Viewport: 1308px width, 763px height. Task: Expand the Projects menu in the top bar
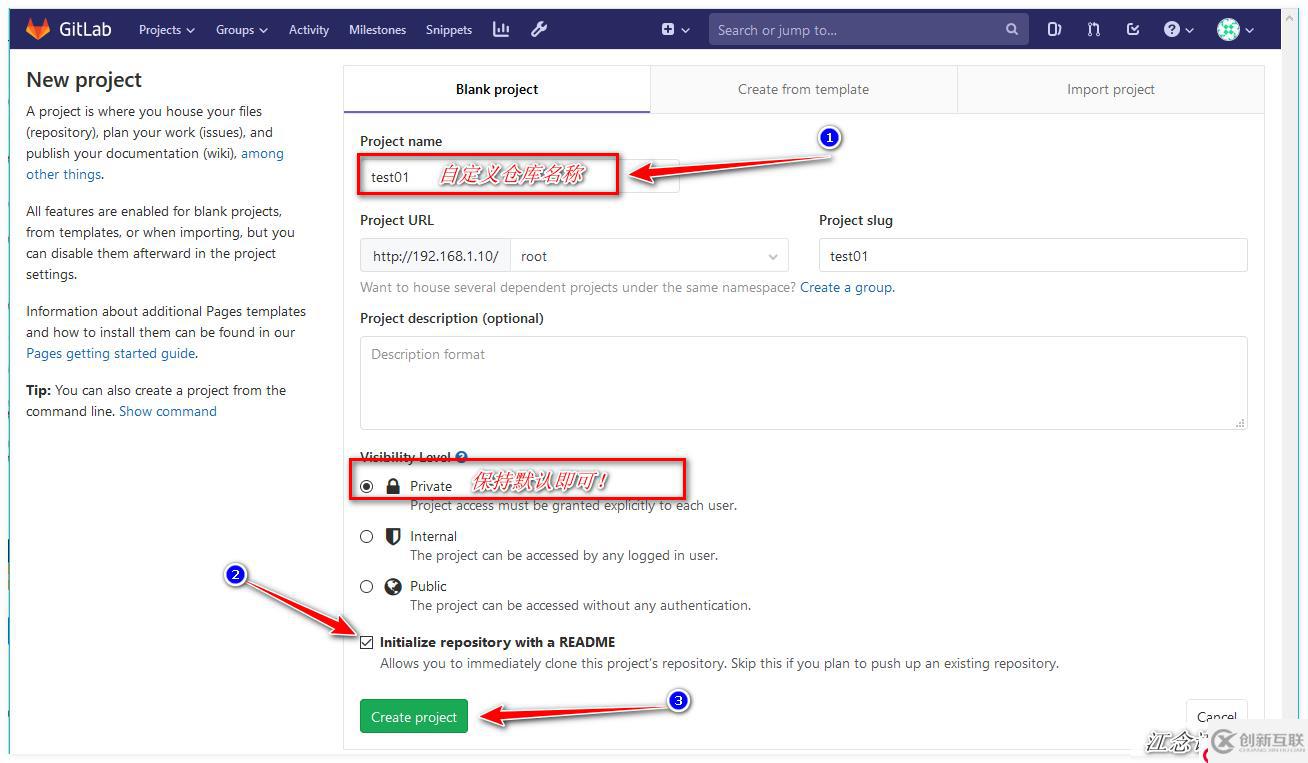[167, 30]
